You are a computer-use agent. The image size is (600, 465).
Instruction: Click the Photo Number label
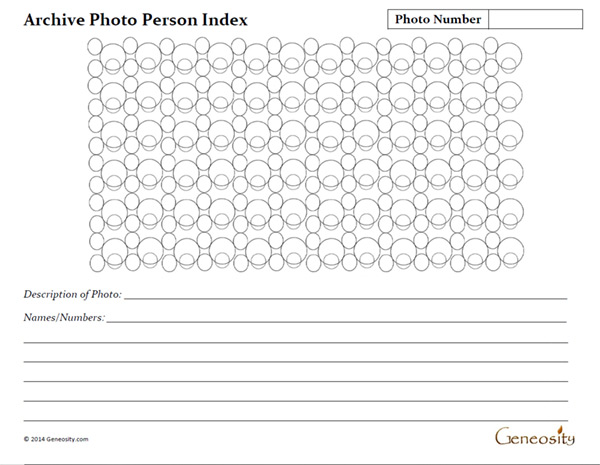tap(438, 19)
